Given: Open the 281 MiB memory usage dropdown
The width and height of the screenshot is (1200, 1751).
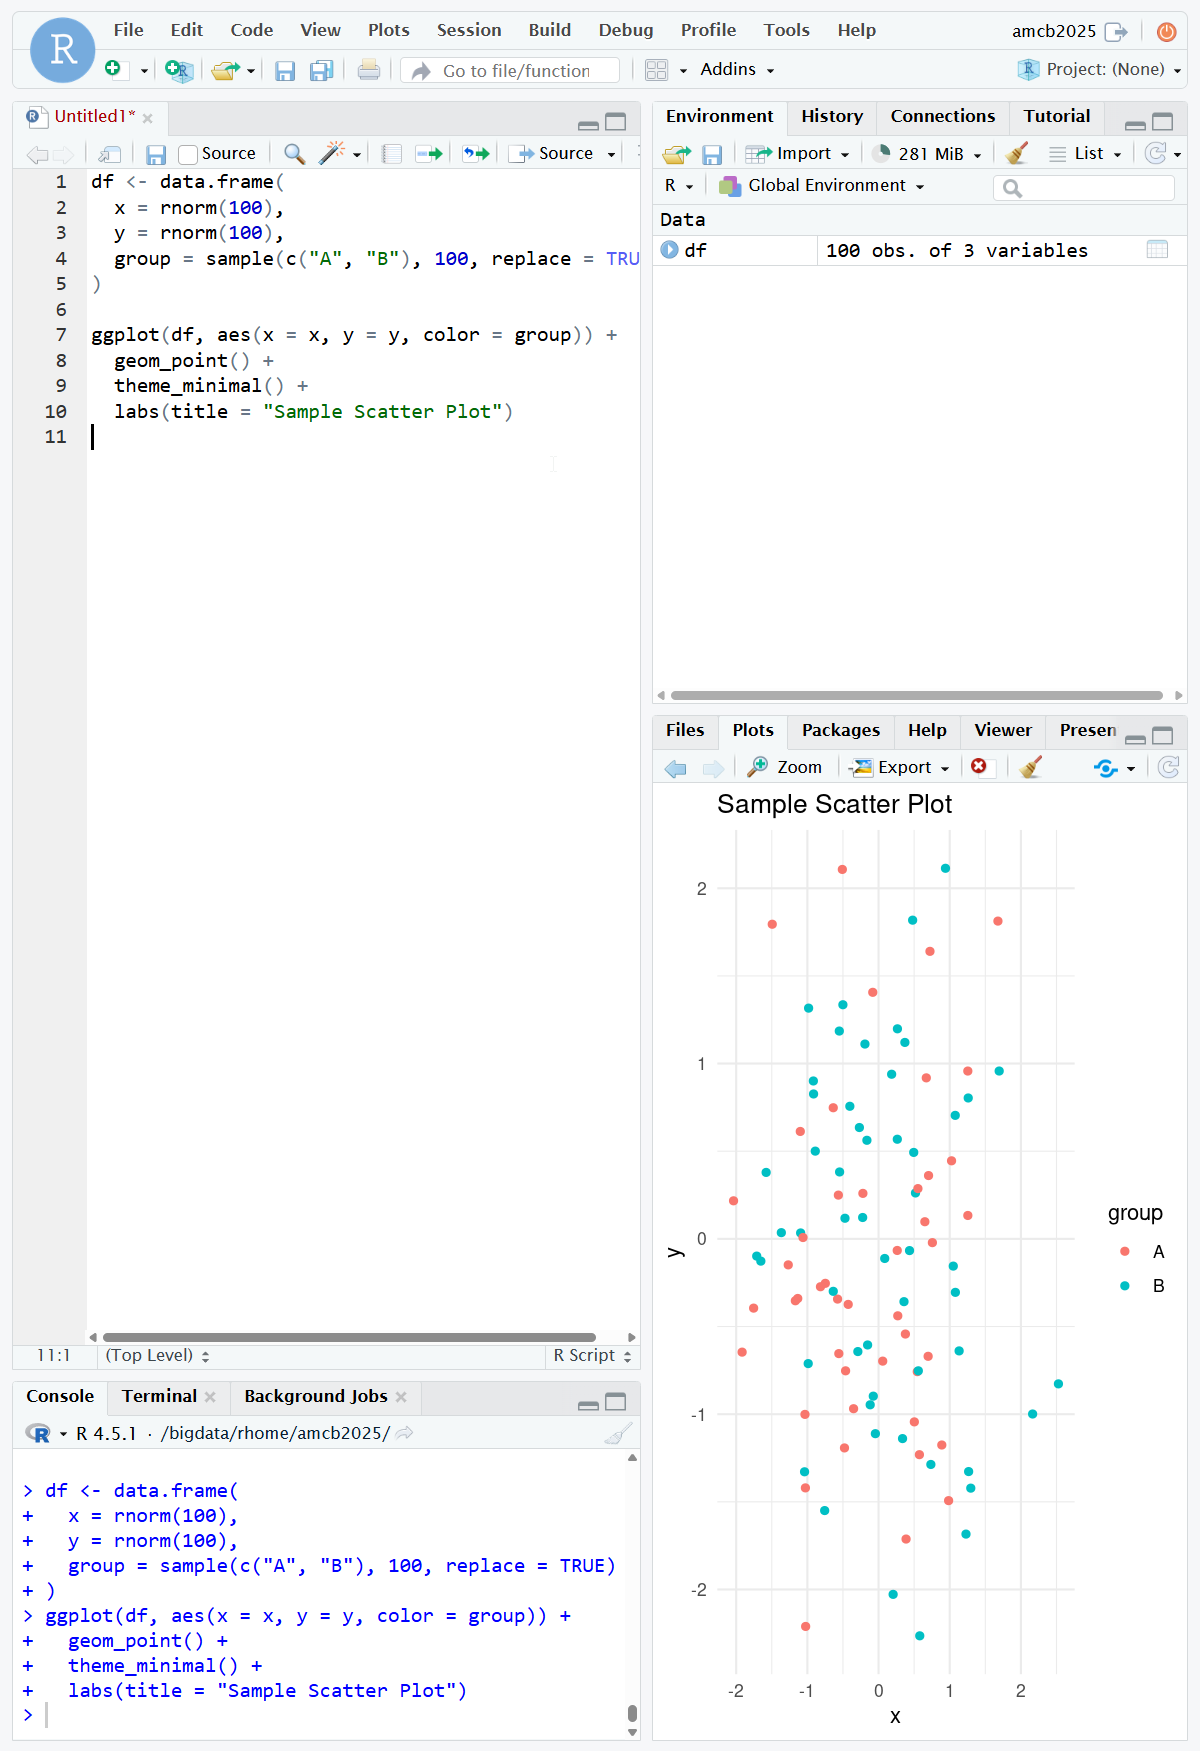Looking at the screenshot, I should (926, 153).
